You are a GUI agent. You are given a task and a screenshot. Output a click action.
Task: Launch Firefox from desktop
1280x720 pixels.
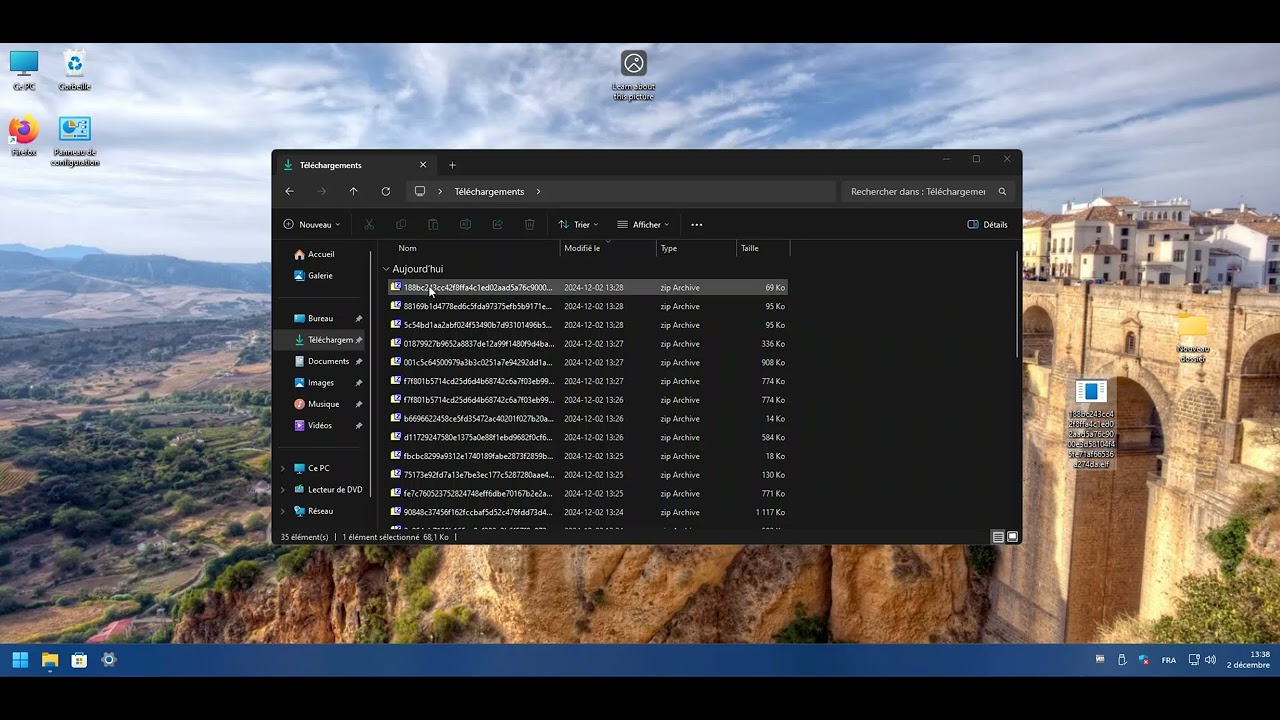click(x=24, y=136)
